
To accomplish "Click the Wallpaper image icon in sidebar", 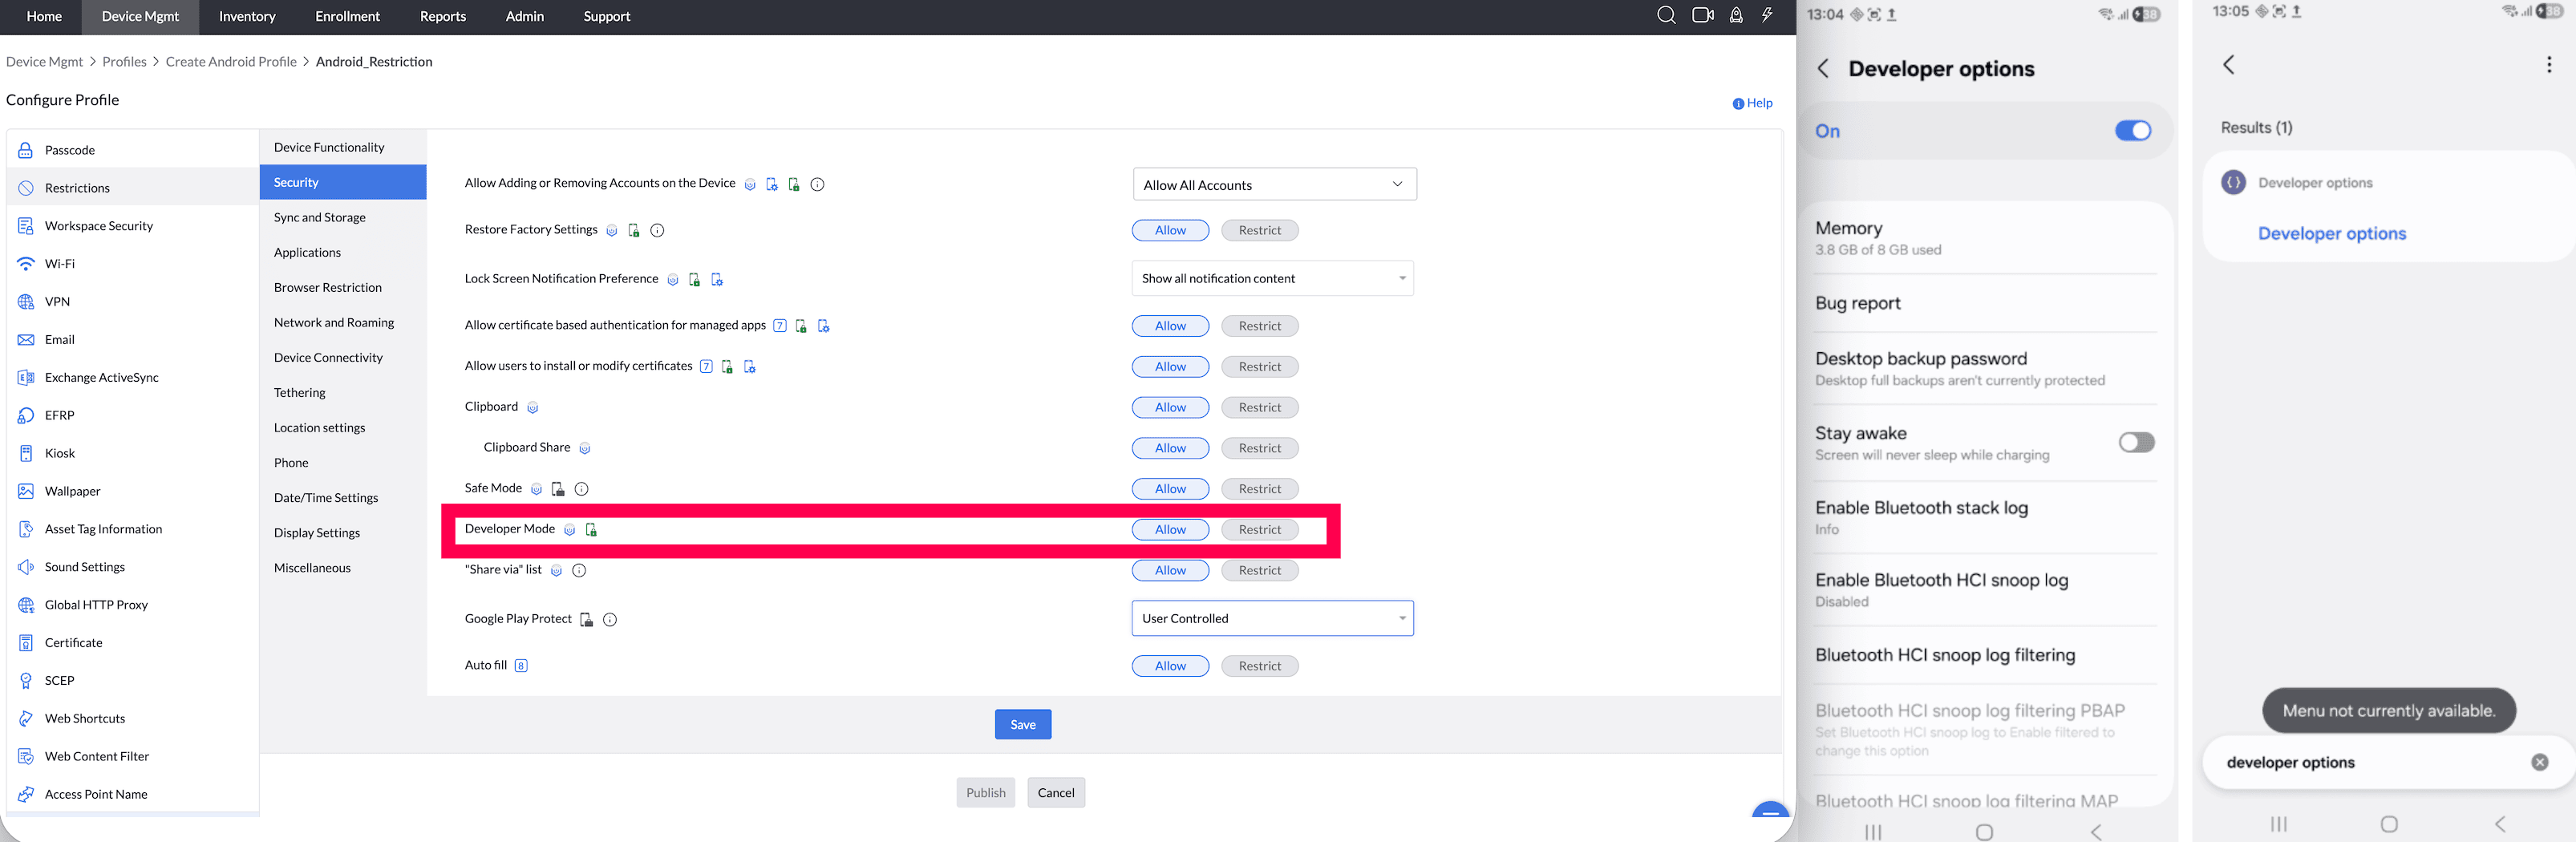I will tap(26, 491).
